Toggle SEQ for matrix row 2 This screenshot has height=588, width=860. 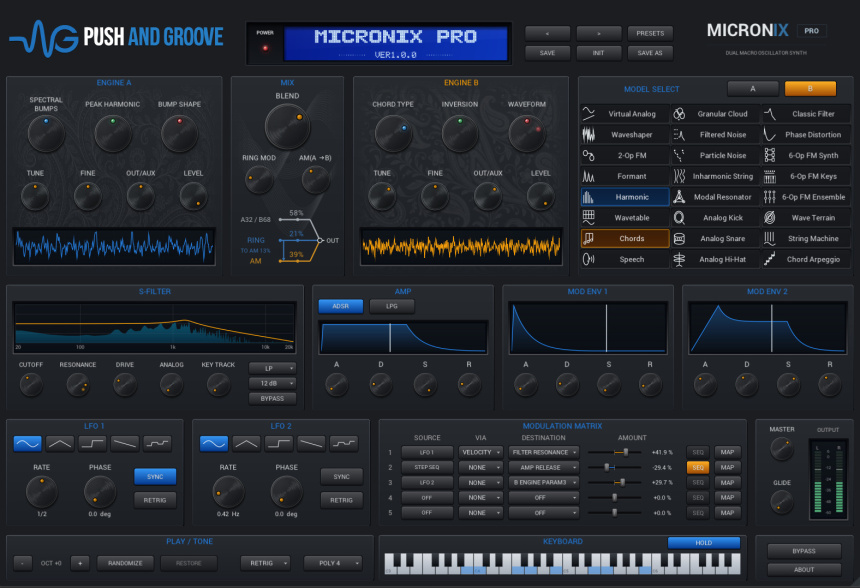[698, 467]
